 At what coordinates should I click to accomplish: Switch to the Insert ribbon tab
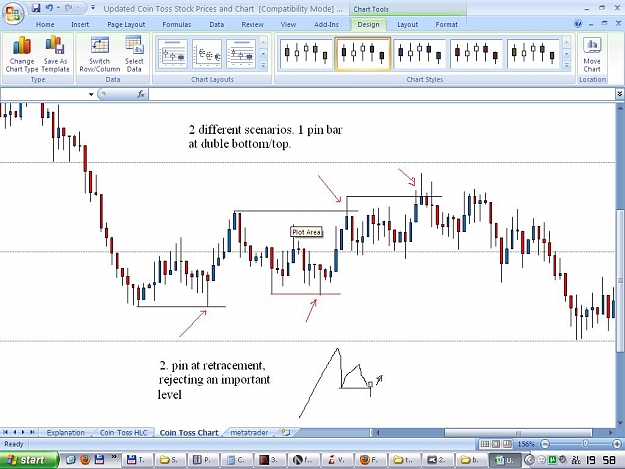(80, 25)
